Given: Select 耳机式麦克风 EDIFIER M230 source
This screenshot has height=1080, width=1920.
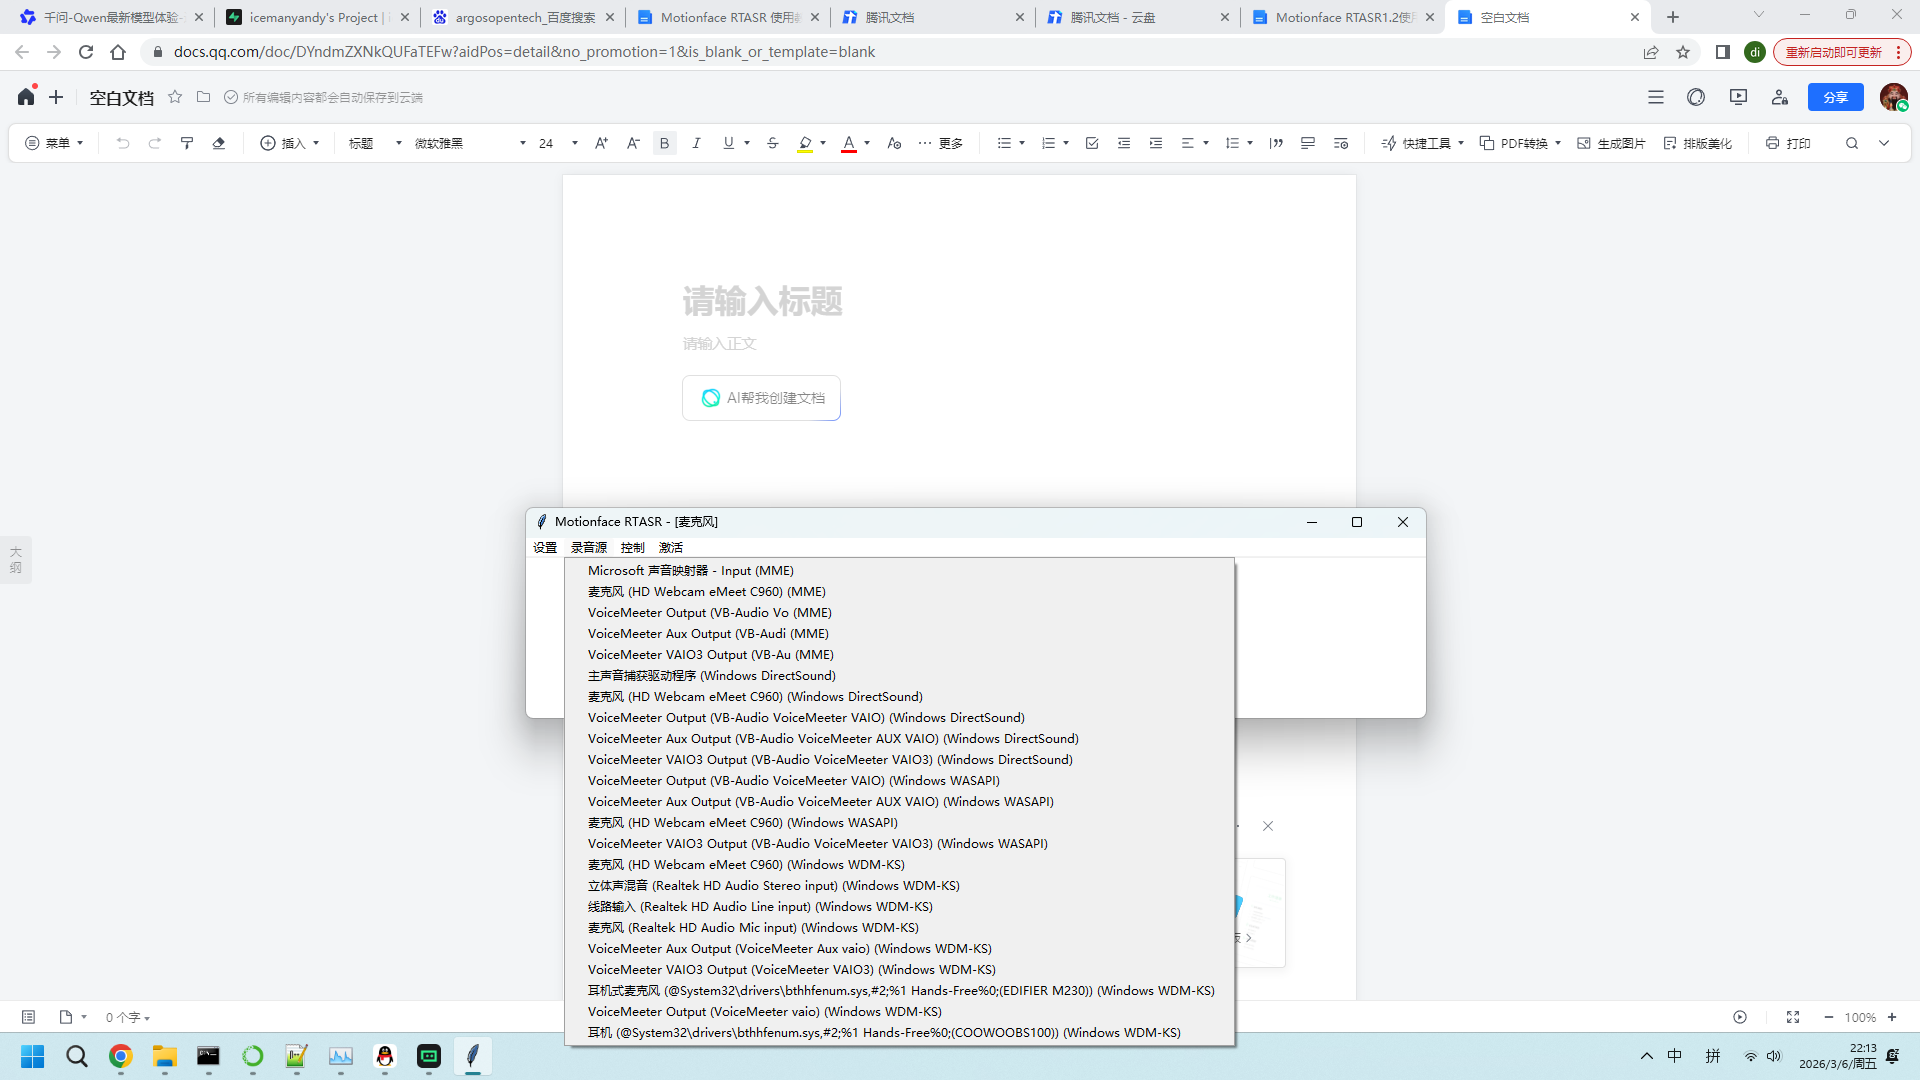Looking at the screenshot, I should click(900, 991).
